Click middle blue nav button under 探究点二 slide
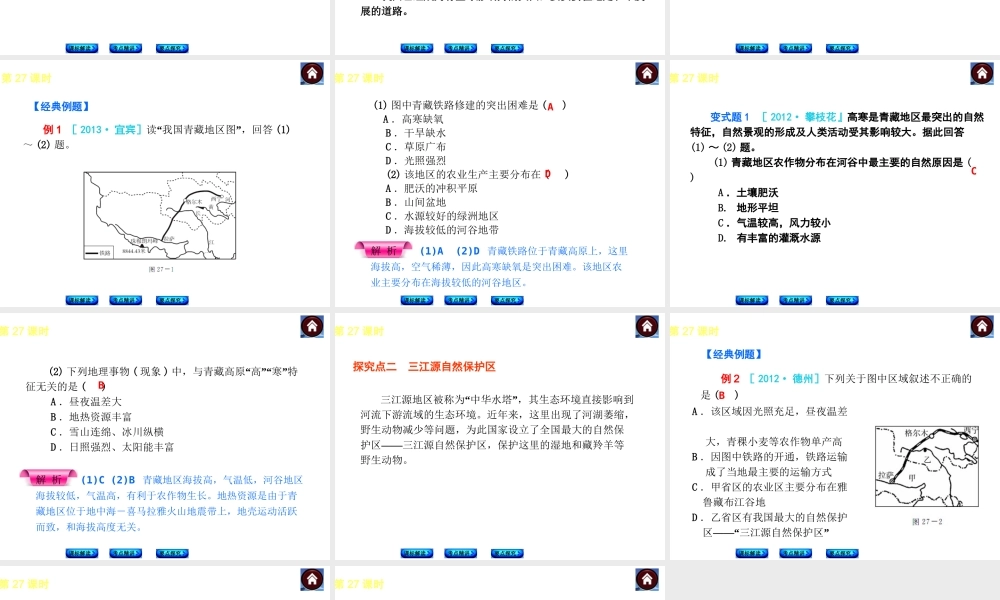1000x600 pixels. coord(460,553)
